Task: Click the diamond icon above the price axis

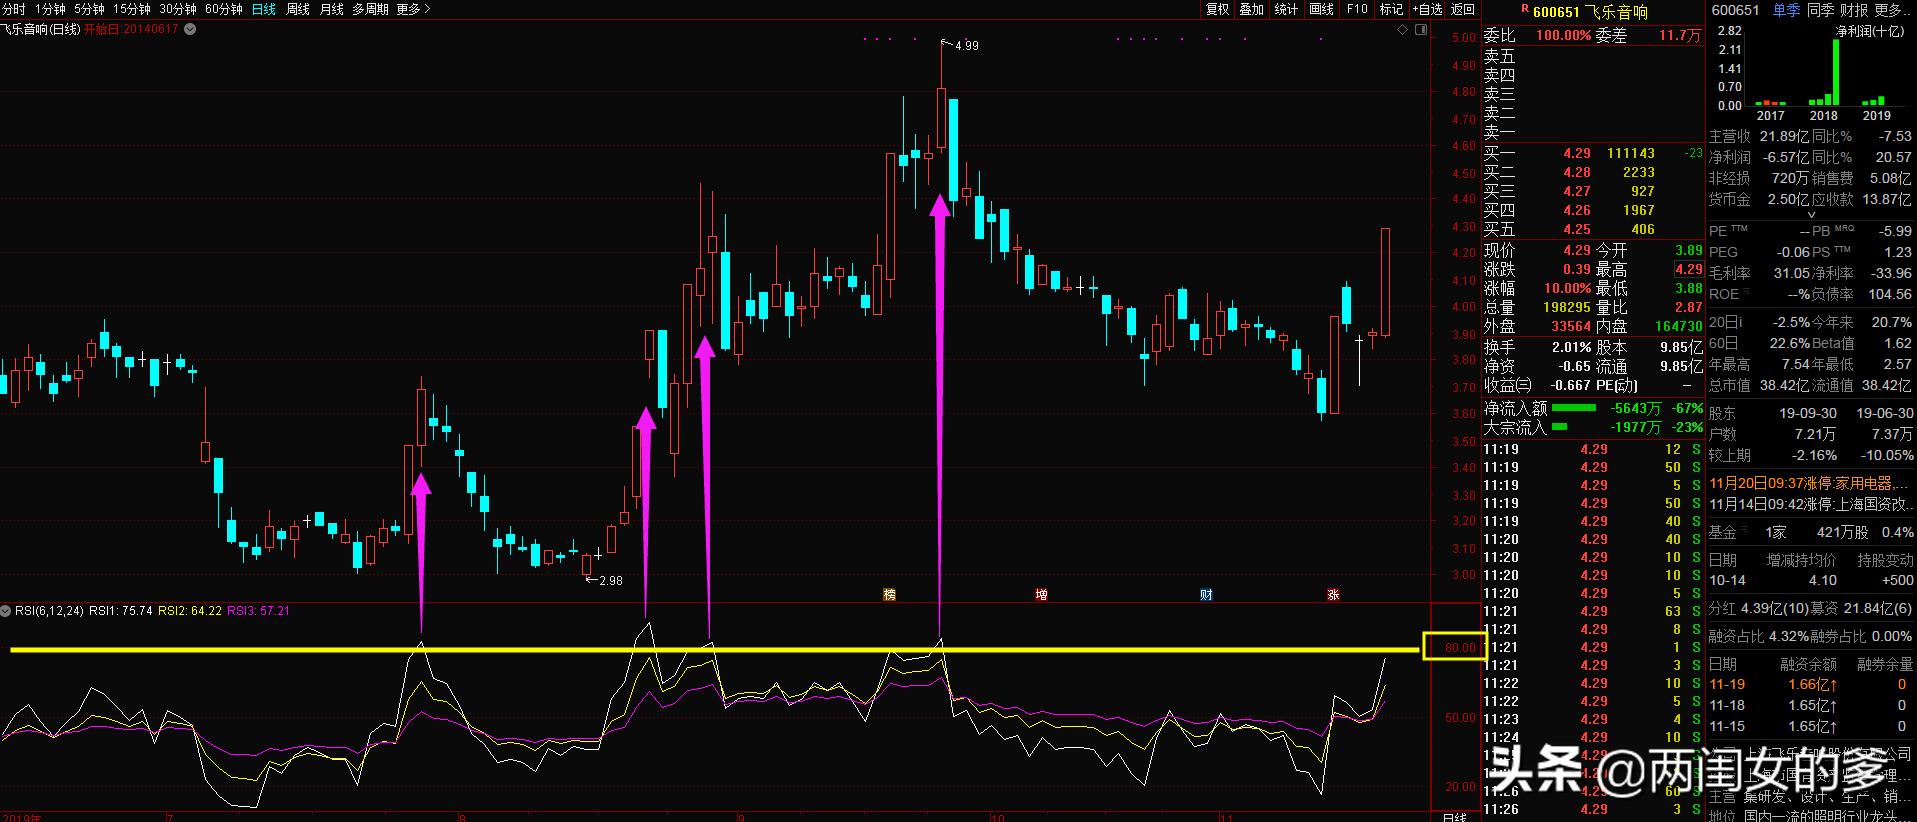Action: tap(1403, 31)
